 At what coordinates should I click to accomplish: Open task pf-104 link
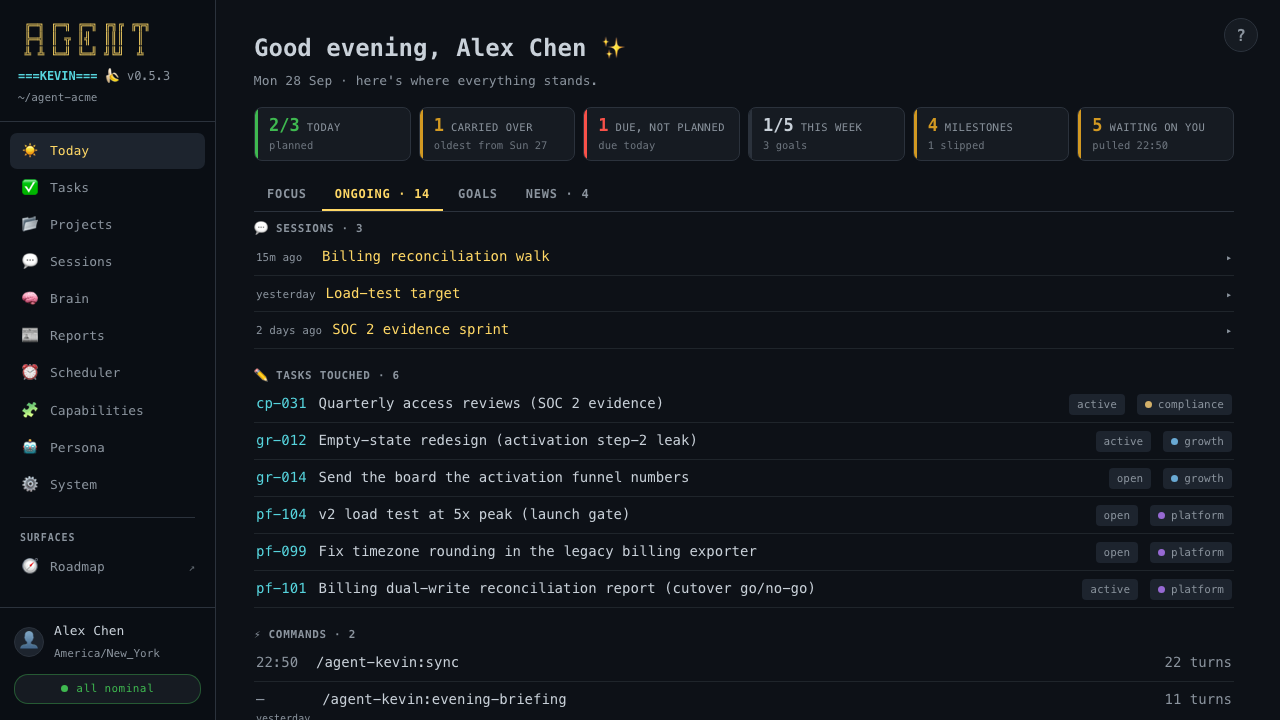[x=281, y=514]
